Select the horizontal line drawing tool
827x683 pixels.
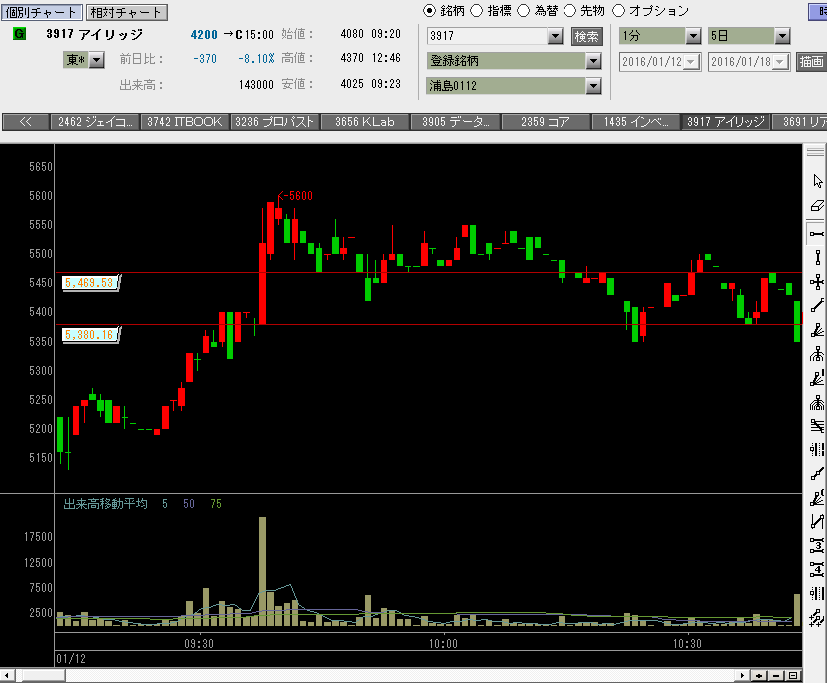[817, 233]
